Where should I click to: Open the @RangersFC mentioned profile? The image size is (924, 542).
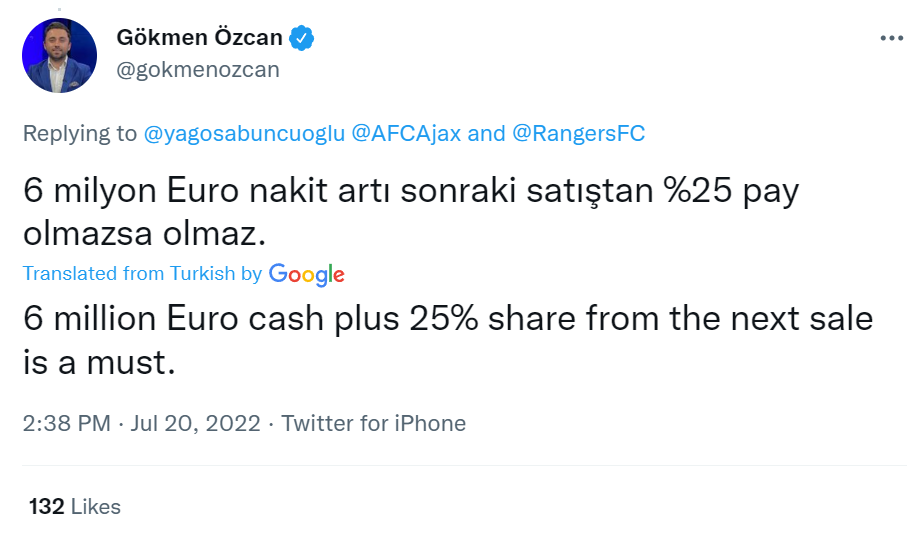(x=579, y=134)
